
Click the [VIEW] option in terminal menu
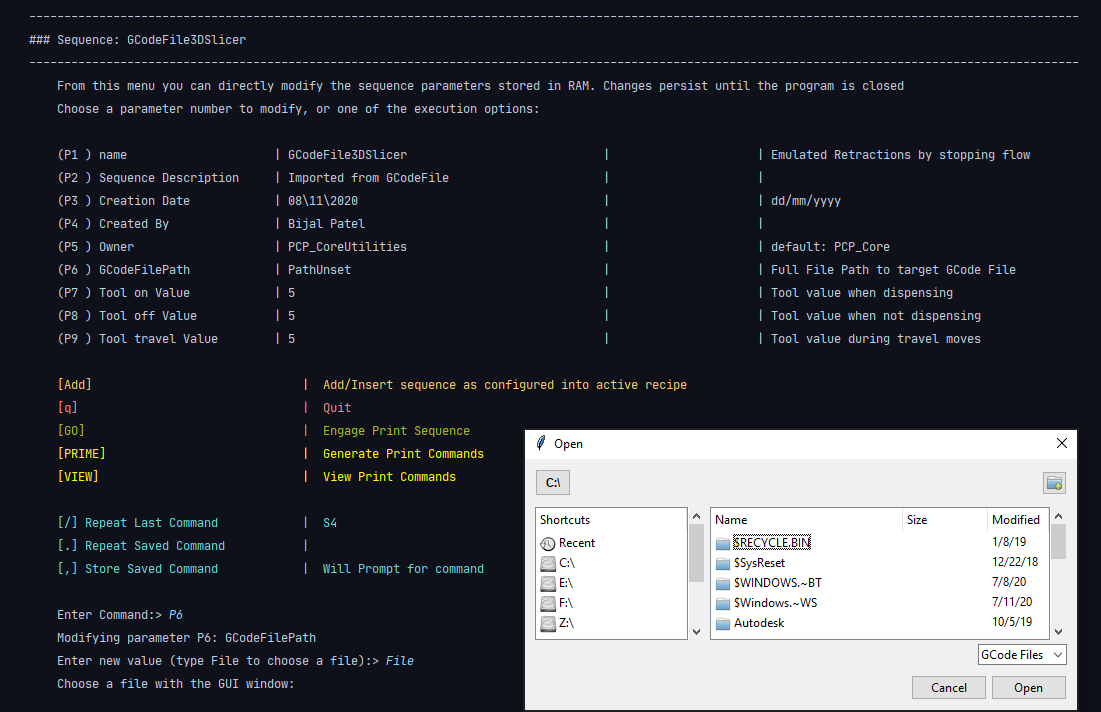pos(78,477)
